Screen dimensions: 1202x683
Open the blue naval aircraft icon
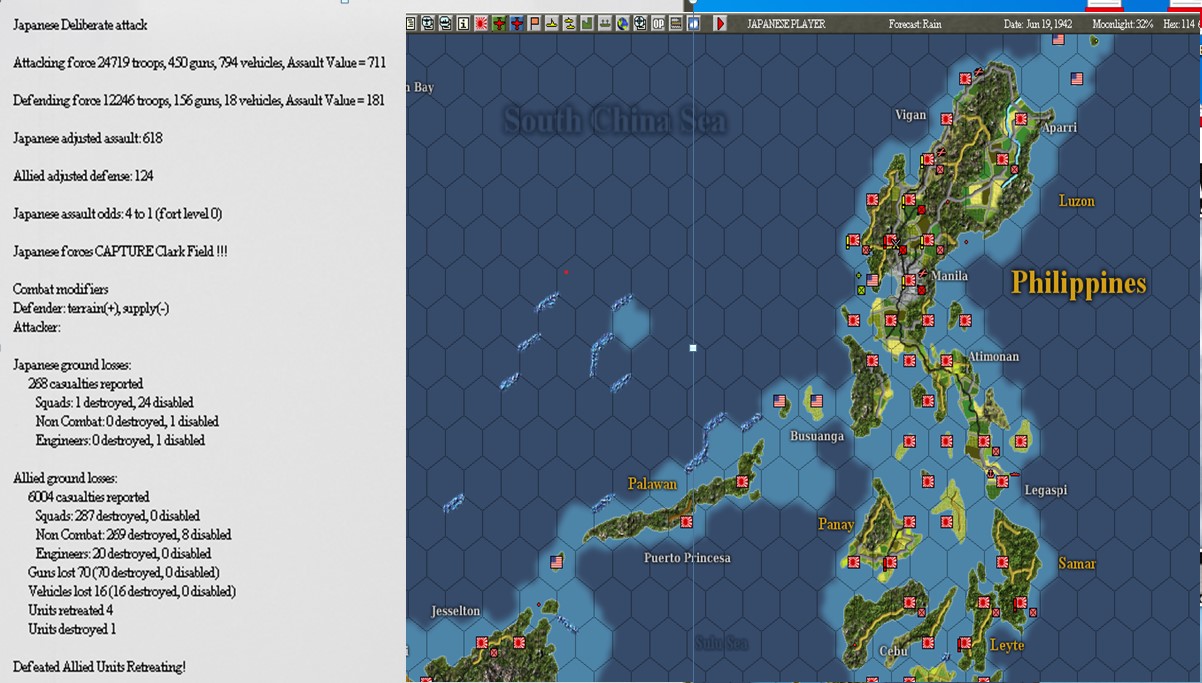[515, 22]
